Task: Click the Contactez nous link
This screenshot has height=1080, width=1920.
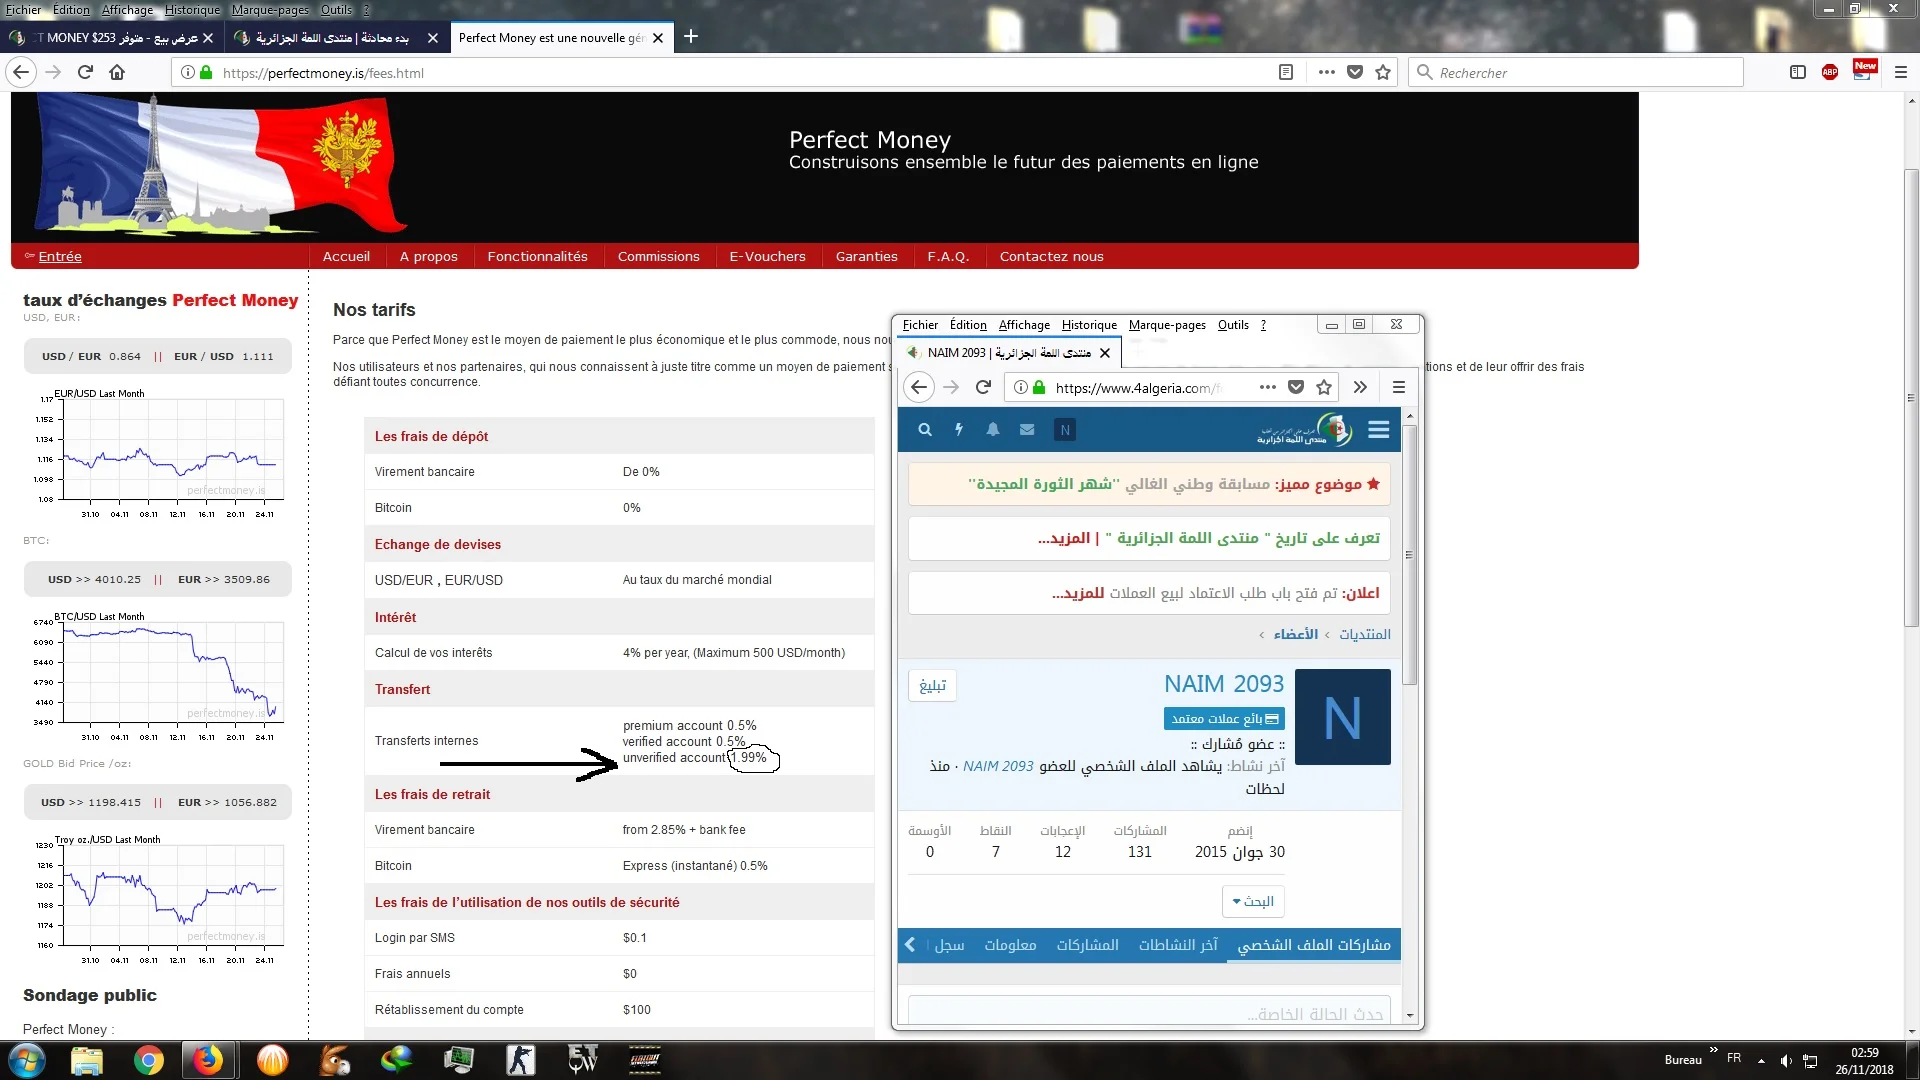Action: (1051, 256)
